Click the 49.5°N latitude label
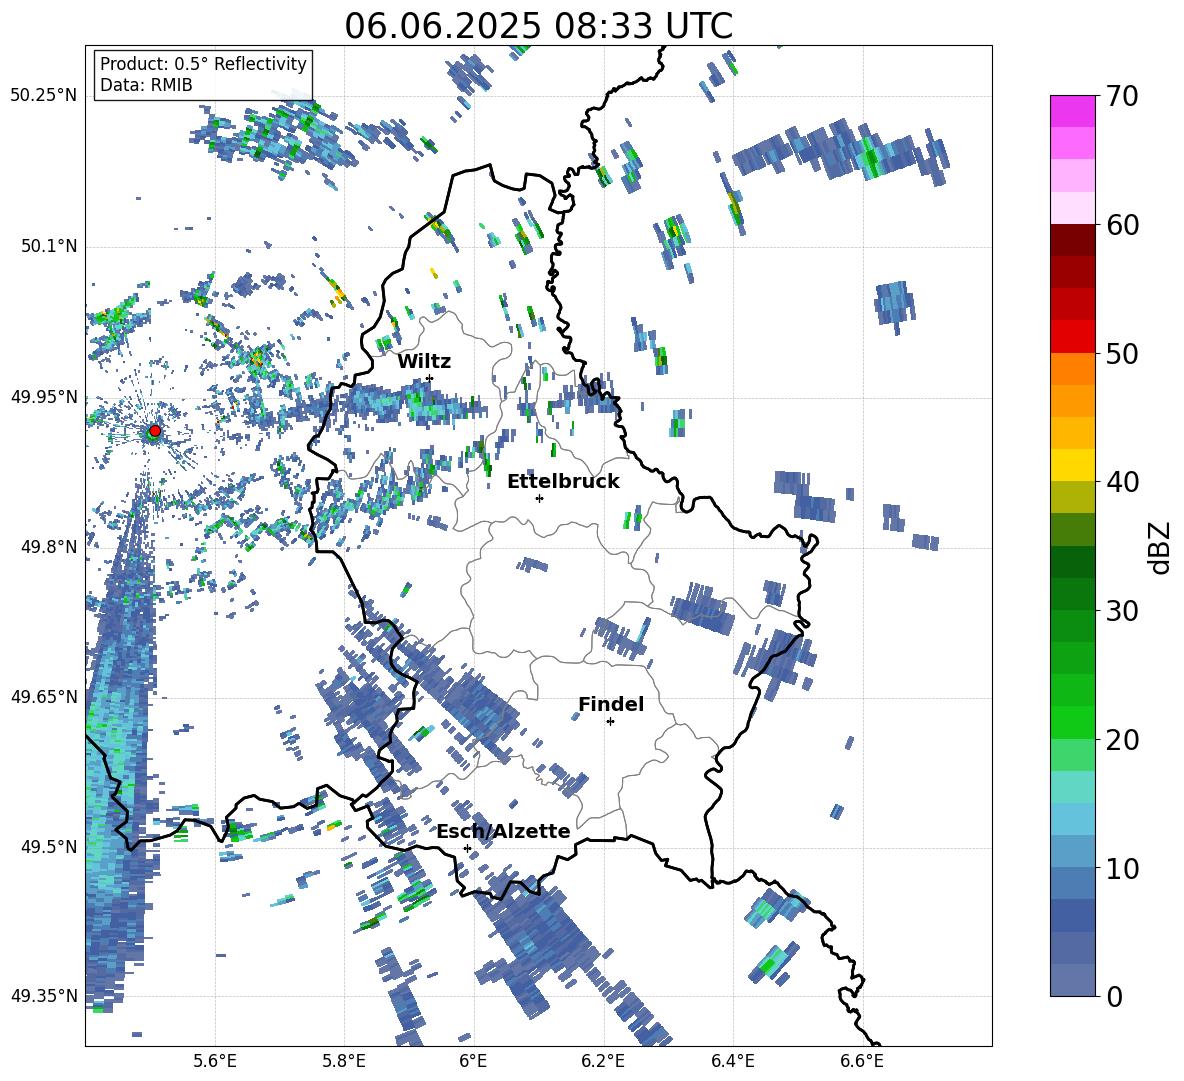This screenshot has width=1184, height=1081. [x=48, y=846]
